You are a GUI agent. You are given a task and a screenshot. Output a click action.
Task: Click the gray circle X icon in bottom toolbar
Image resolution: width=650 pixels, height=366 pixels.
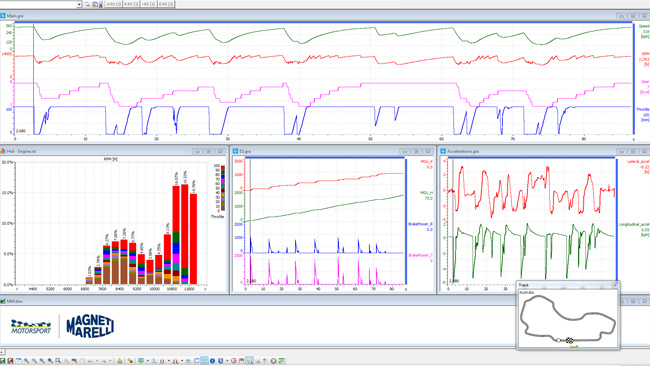pyautogui.click(x=273, y=361)
